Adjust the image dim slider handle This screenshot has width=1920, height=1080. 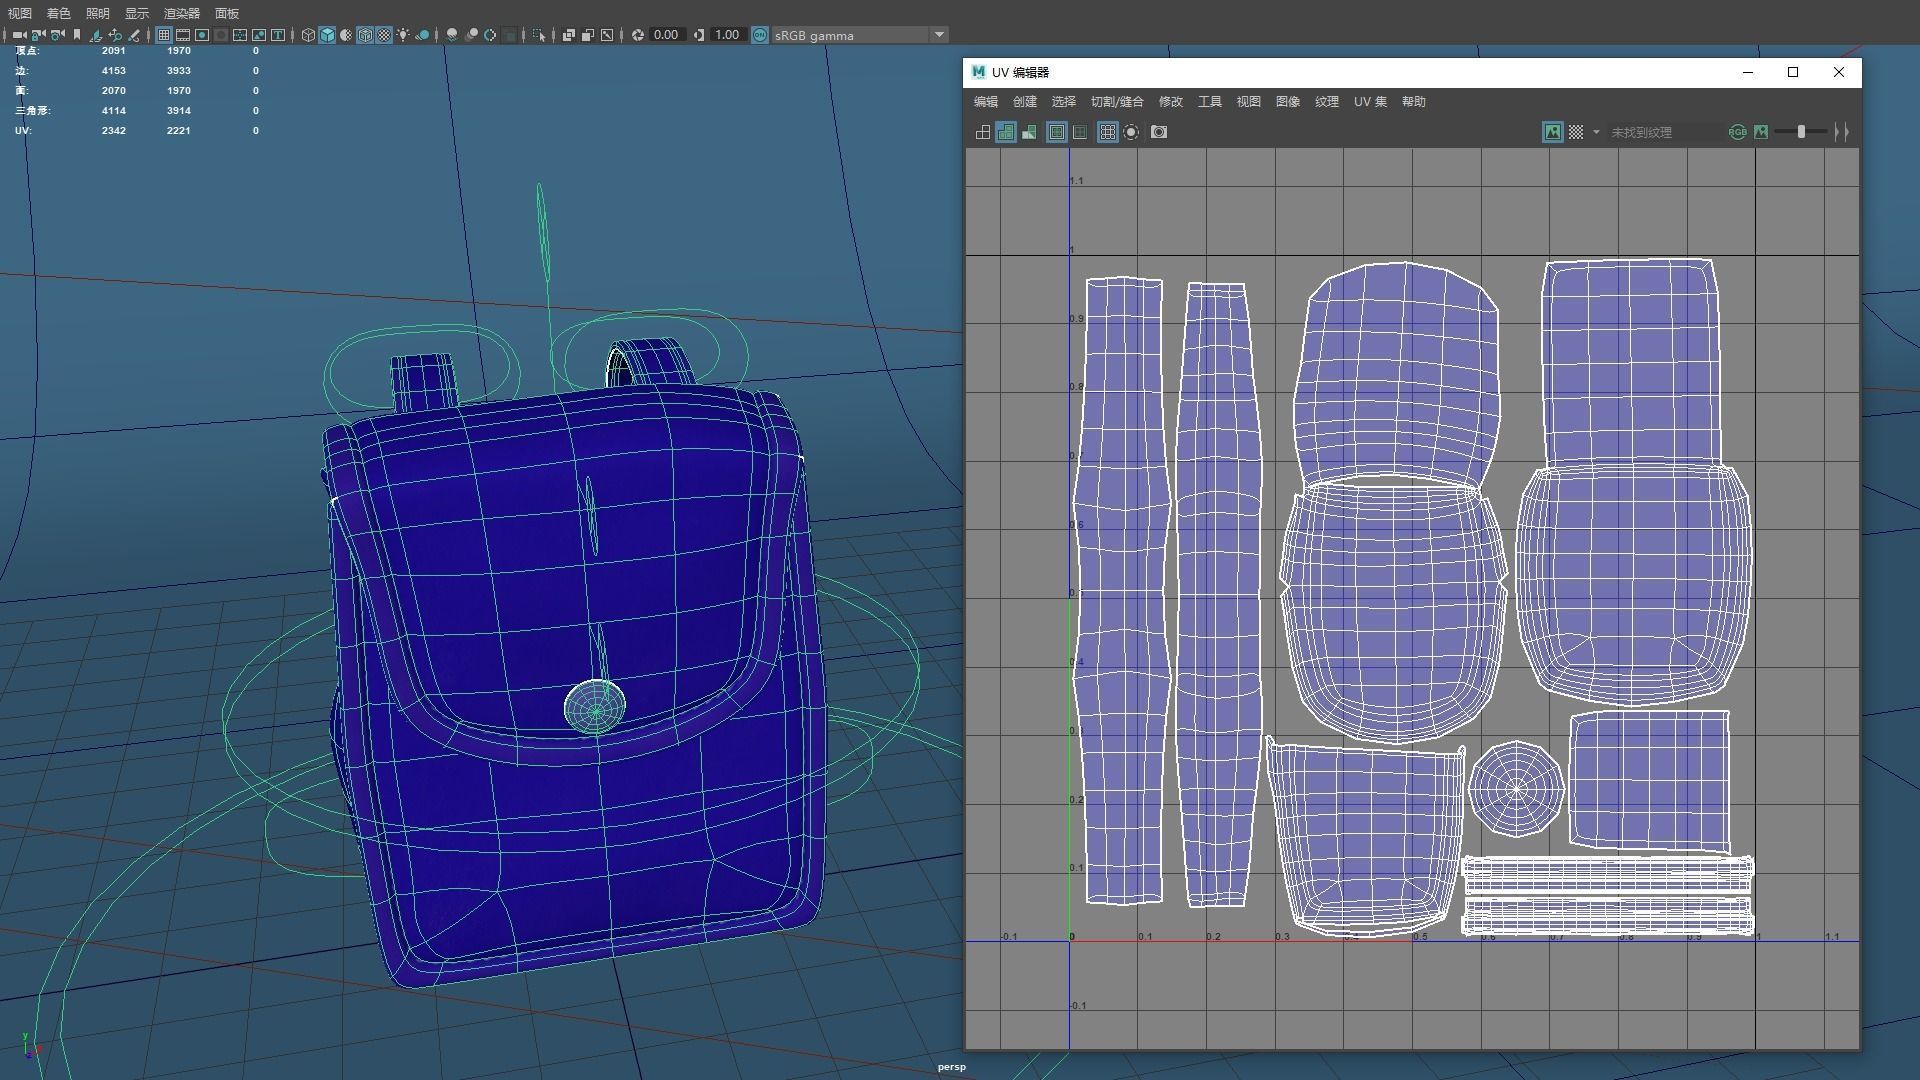(1801, 132)
